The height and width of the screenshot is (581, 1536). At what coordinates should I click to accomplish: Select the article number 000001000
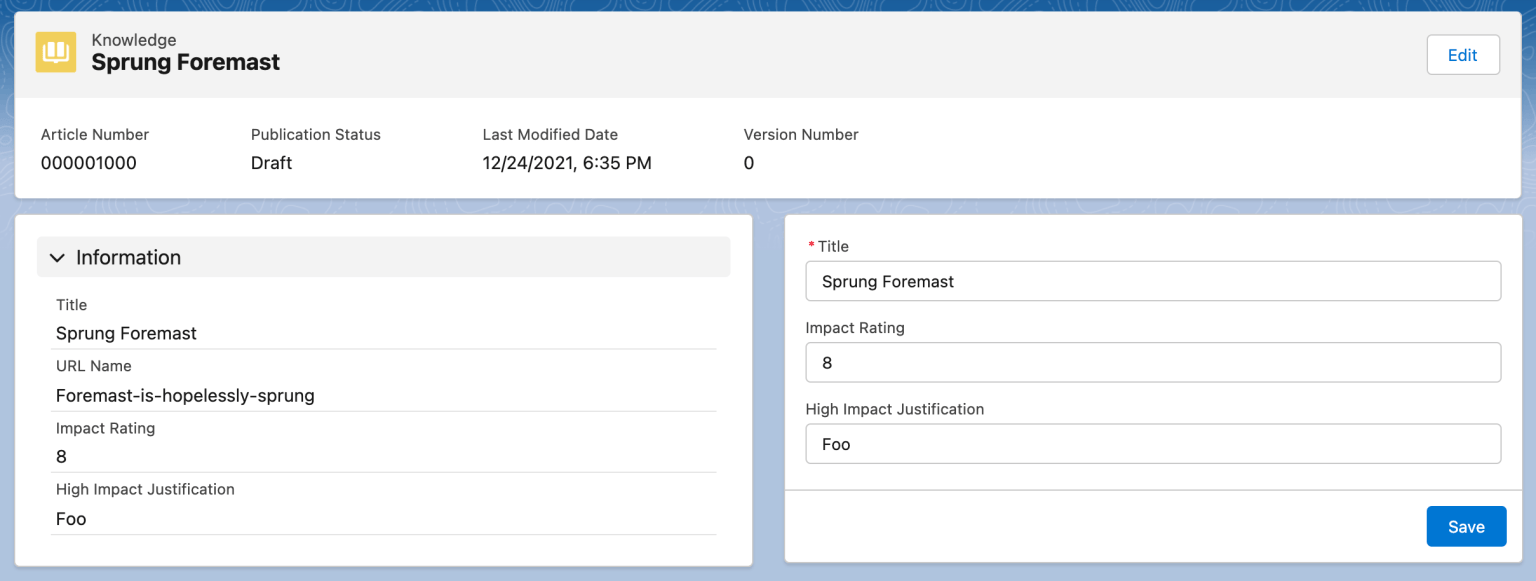click(x=89, y=163)
